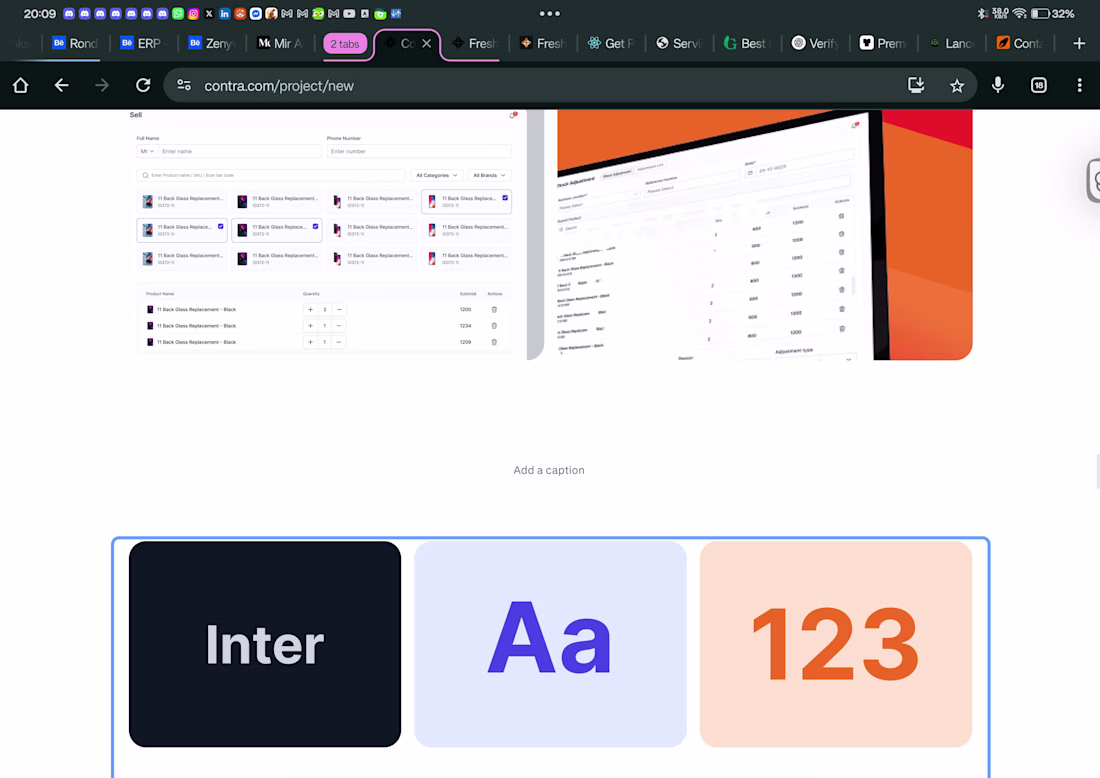Switch to the Get P React tab
This screenshot has height=778, width=1100.
[611, 43]
